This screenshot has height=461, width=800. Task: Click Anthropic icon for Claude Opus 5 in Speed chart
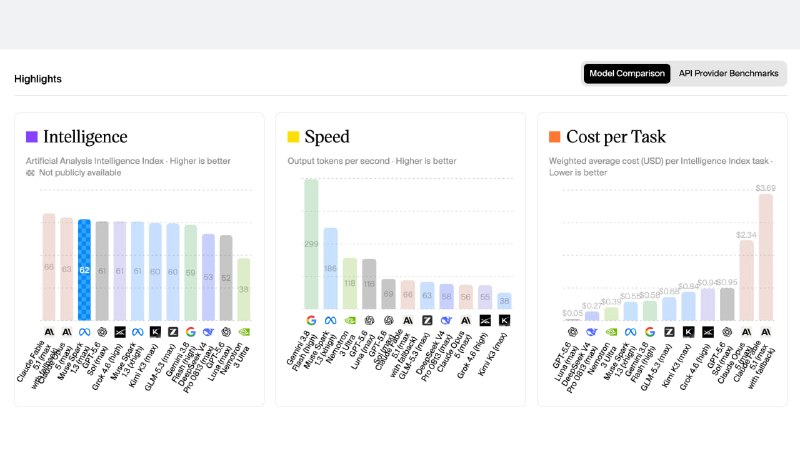(465, 320)
